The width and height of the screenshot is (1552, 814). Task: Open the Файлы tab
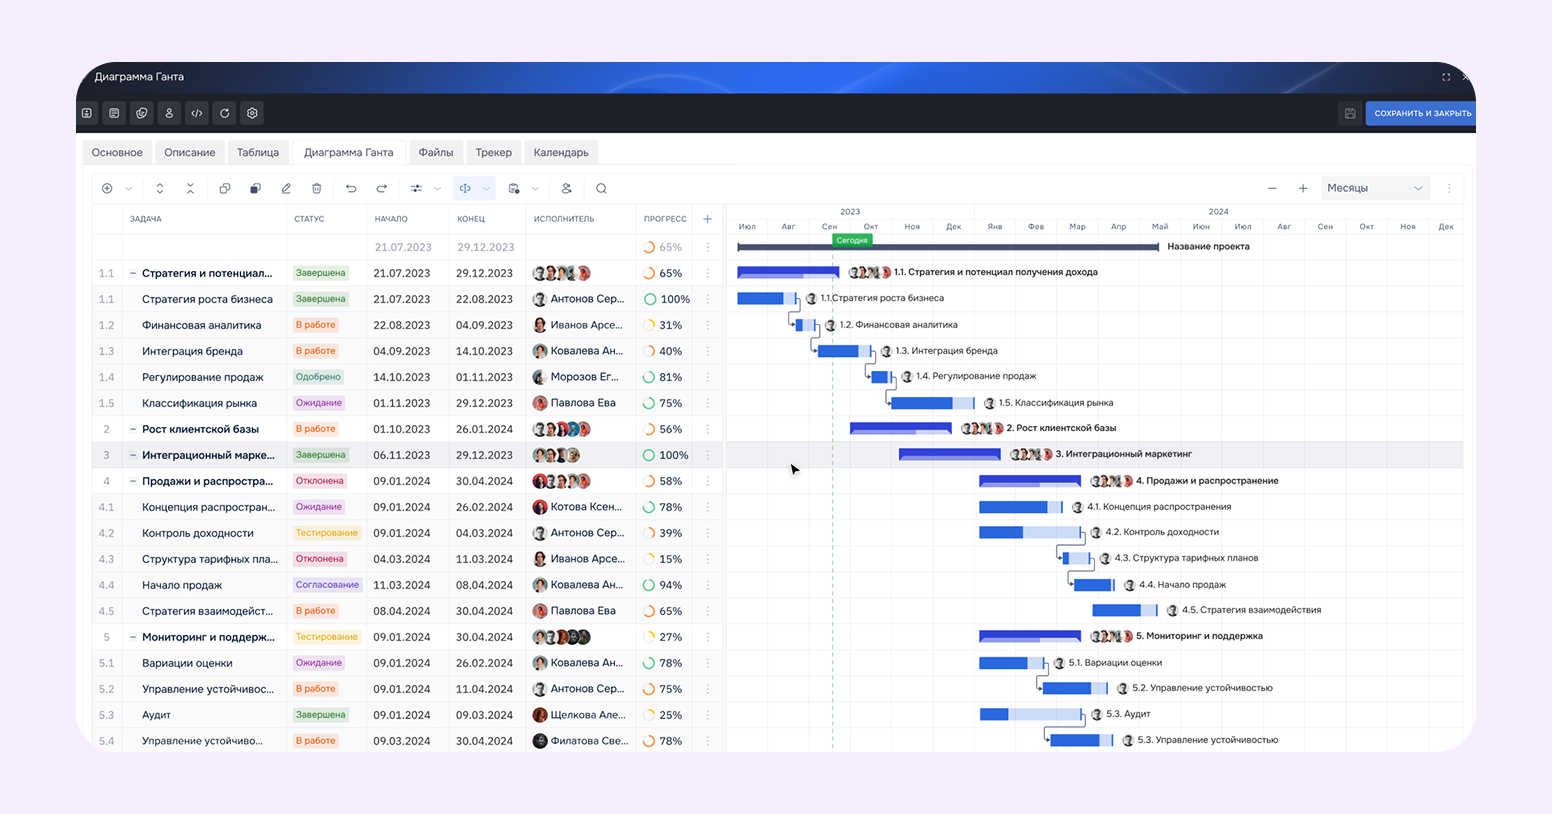point(436,152)
